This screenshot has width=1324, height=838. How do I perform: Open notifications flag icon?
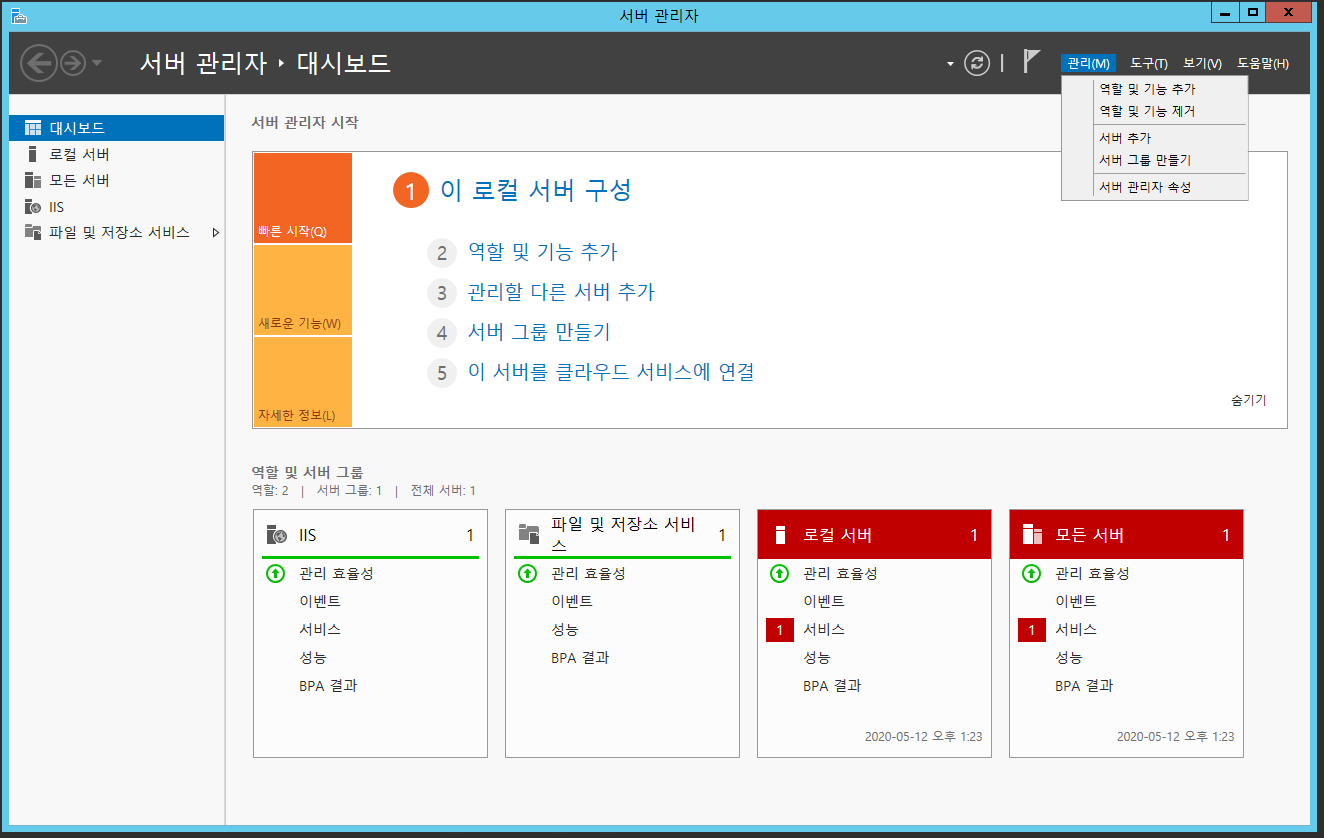pyautogui.click(x=1032, y=61)
